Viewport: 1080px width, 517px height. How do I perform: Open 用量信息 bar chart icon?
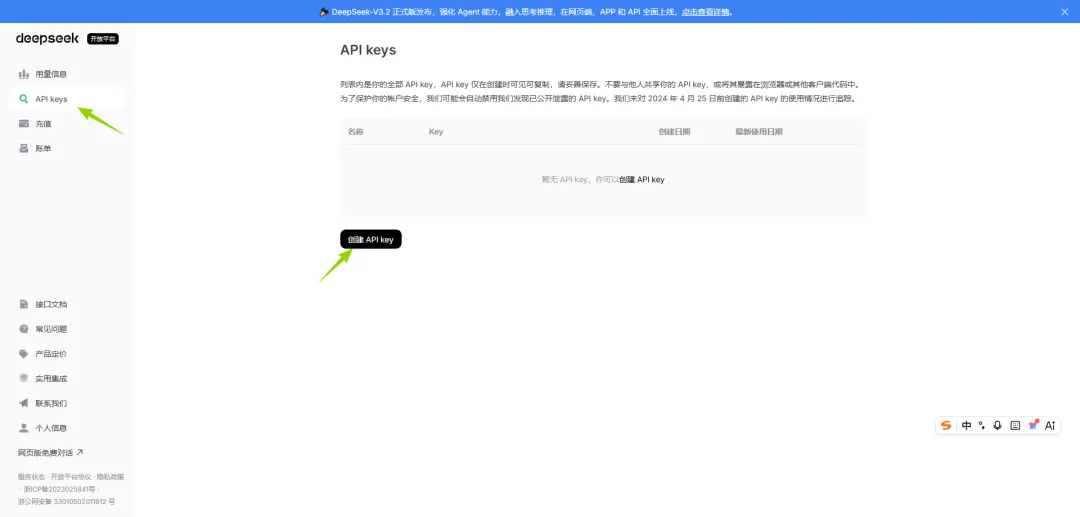tap(23, 74)
